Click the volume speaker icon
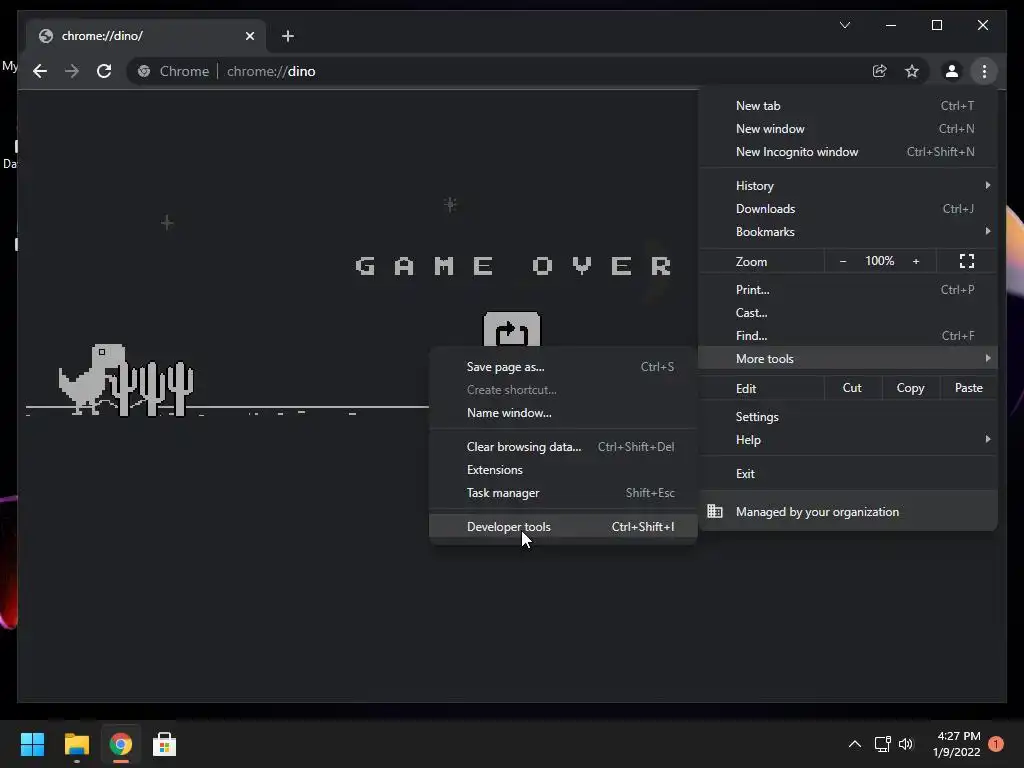1024x768 pixels. tap(906, 744)
